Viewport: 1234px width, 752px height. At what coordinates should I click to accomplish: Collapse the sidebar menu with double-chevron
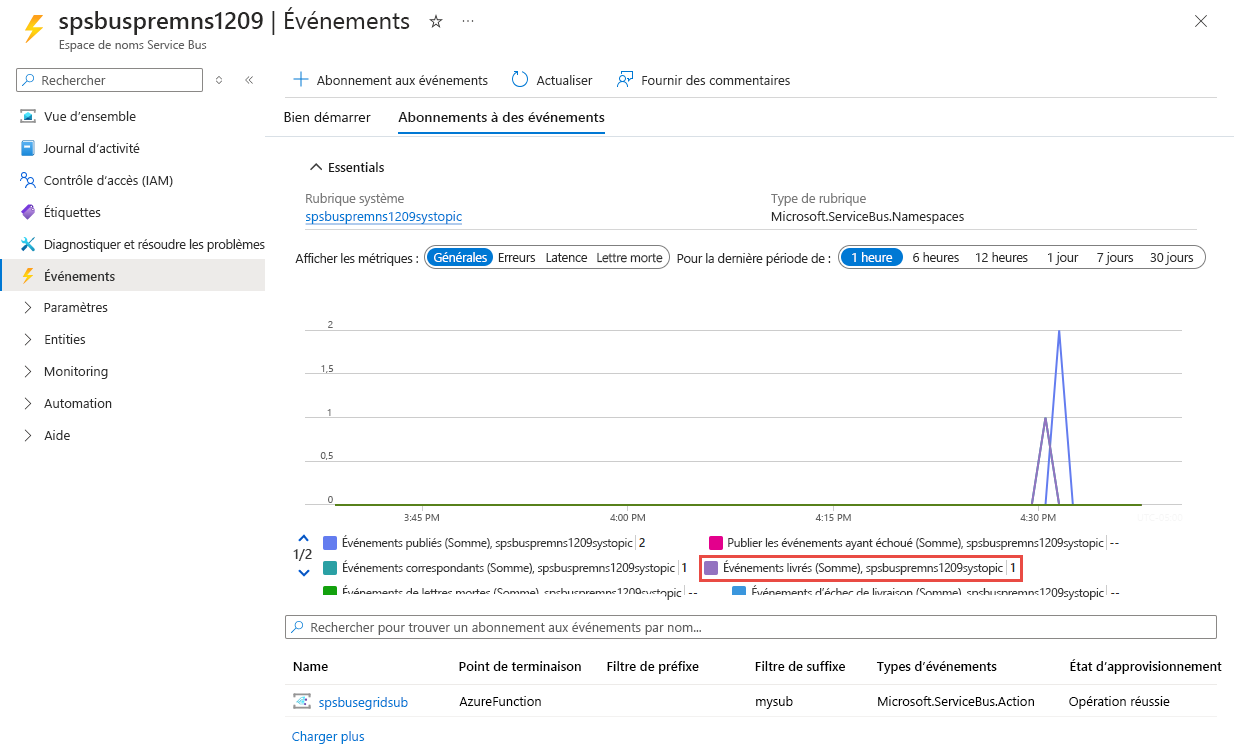point(249,80)
